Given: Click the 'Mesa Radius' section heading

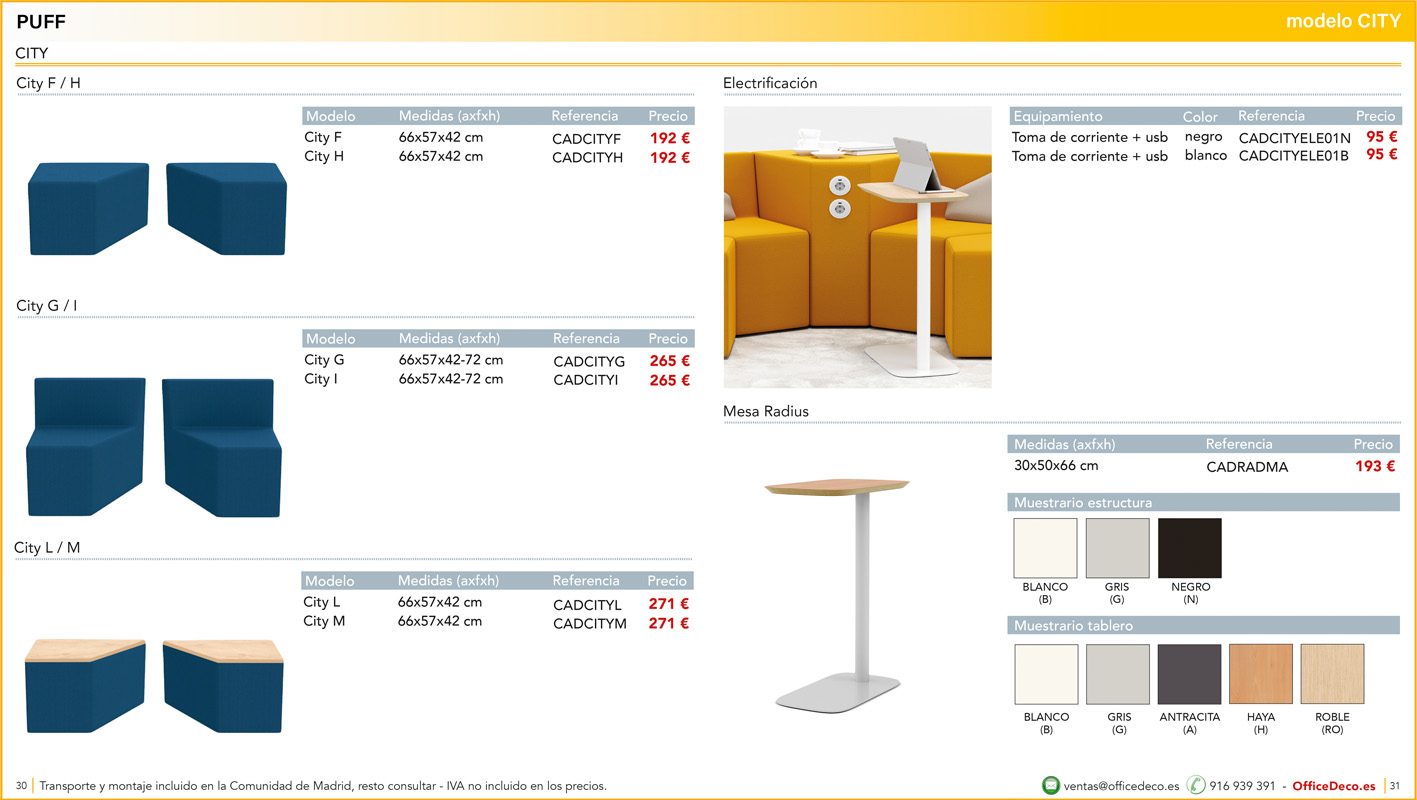Looking at the screenshot, I should (x=766, y=411).
